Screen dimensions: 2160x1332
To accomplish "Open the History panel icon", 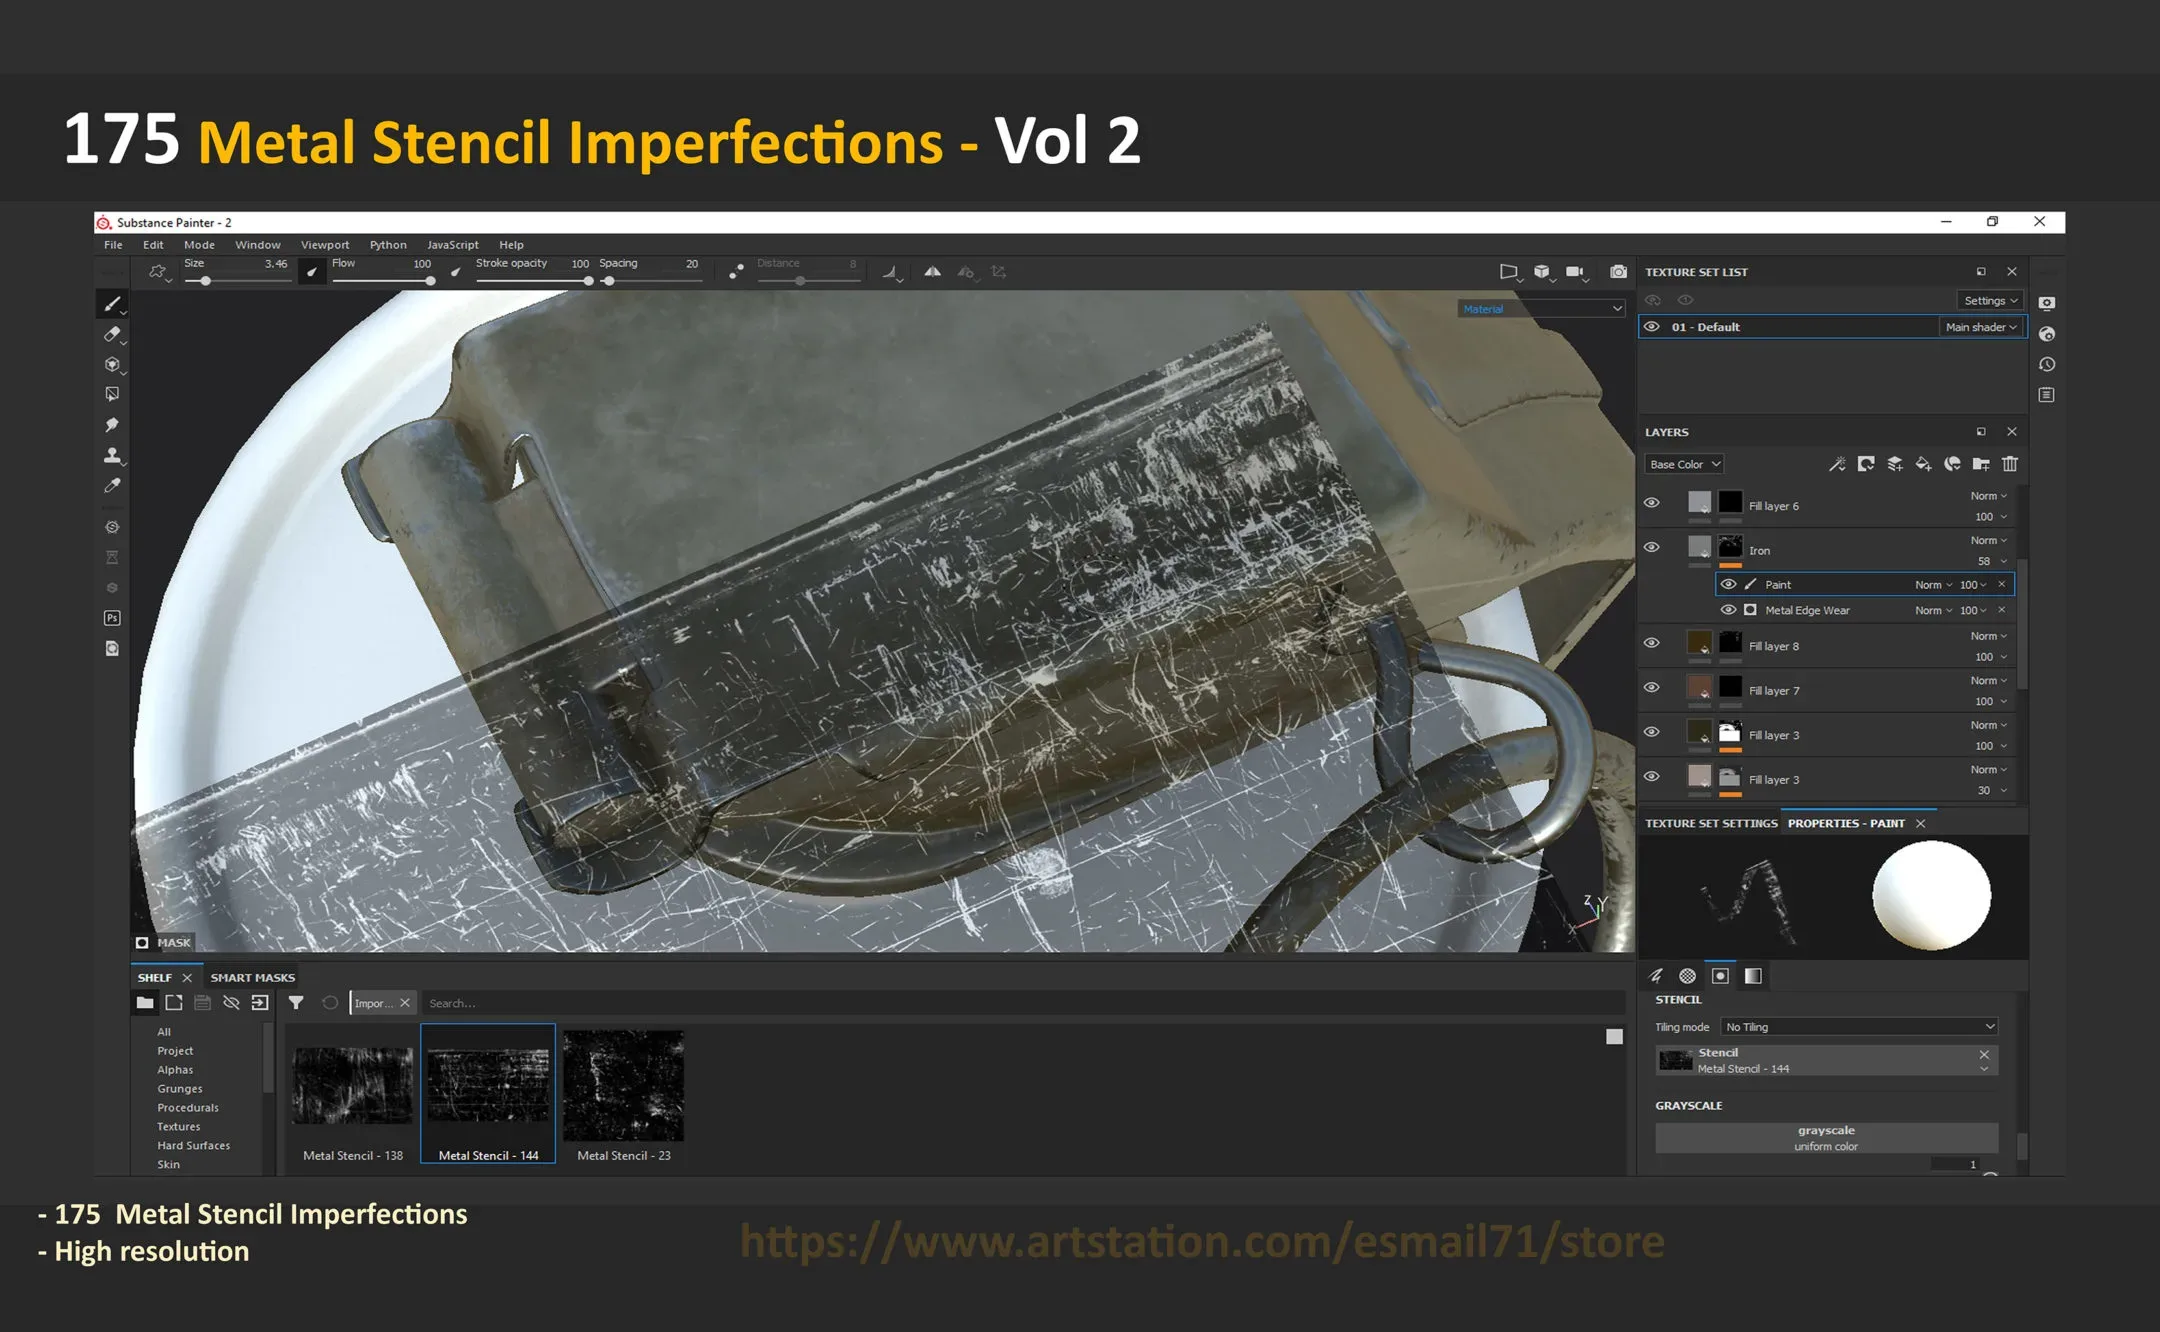I will point(2047,365).
